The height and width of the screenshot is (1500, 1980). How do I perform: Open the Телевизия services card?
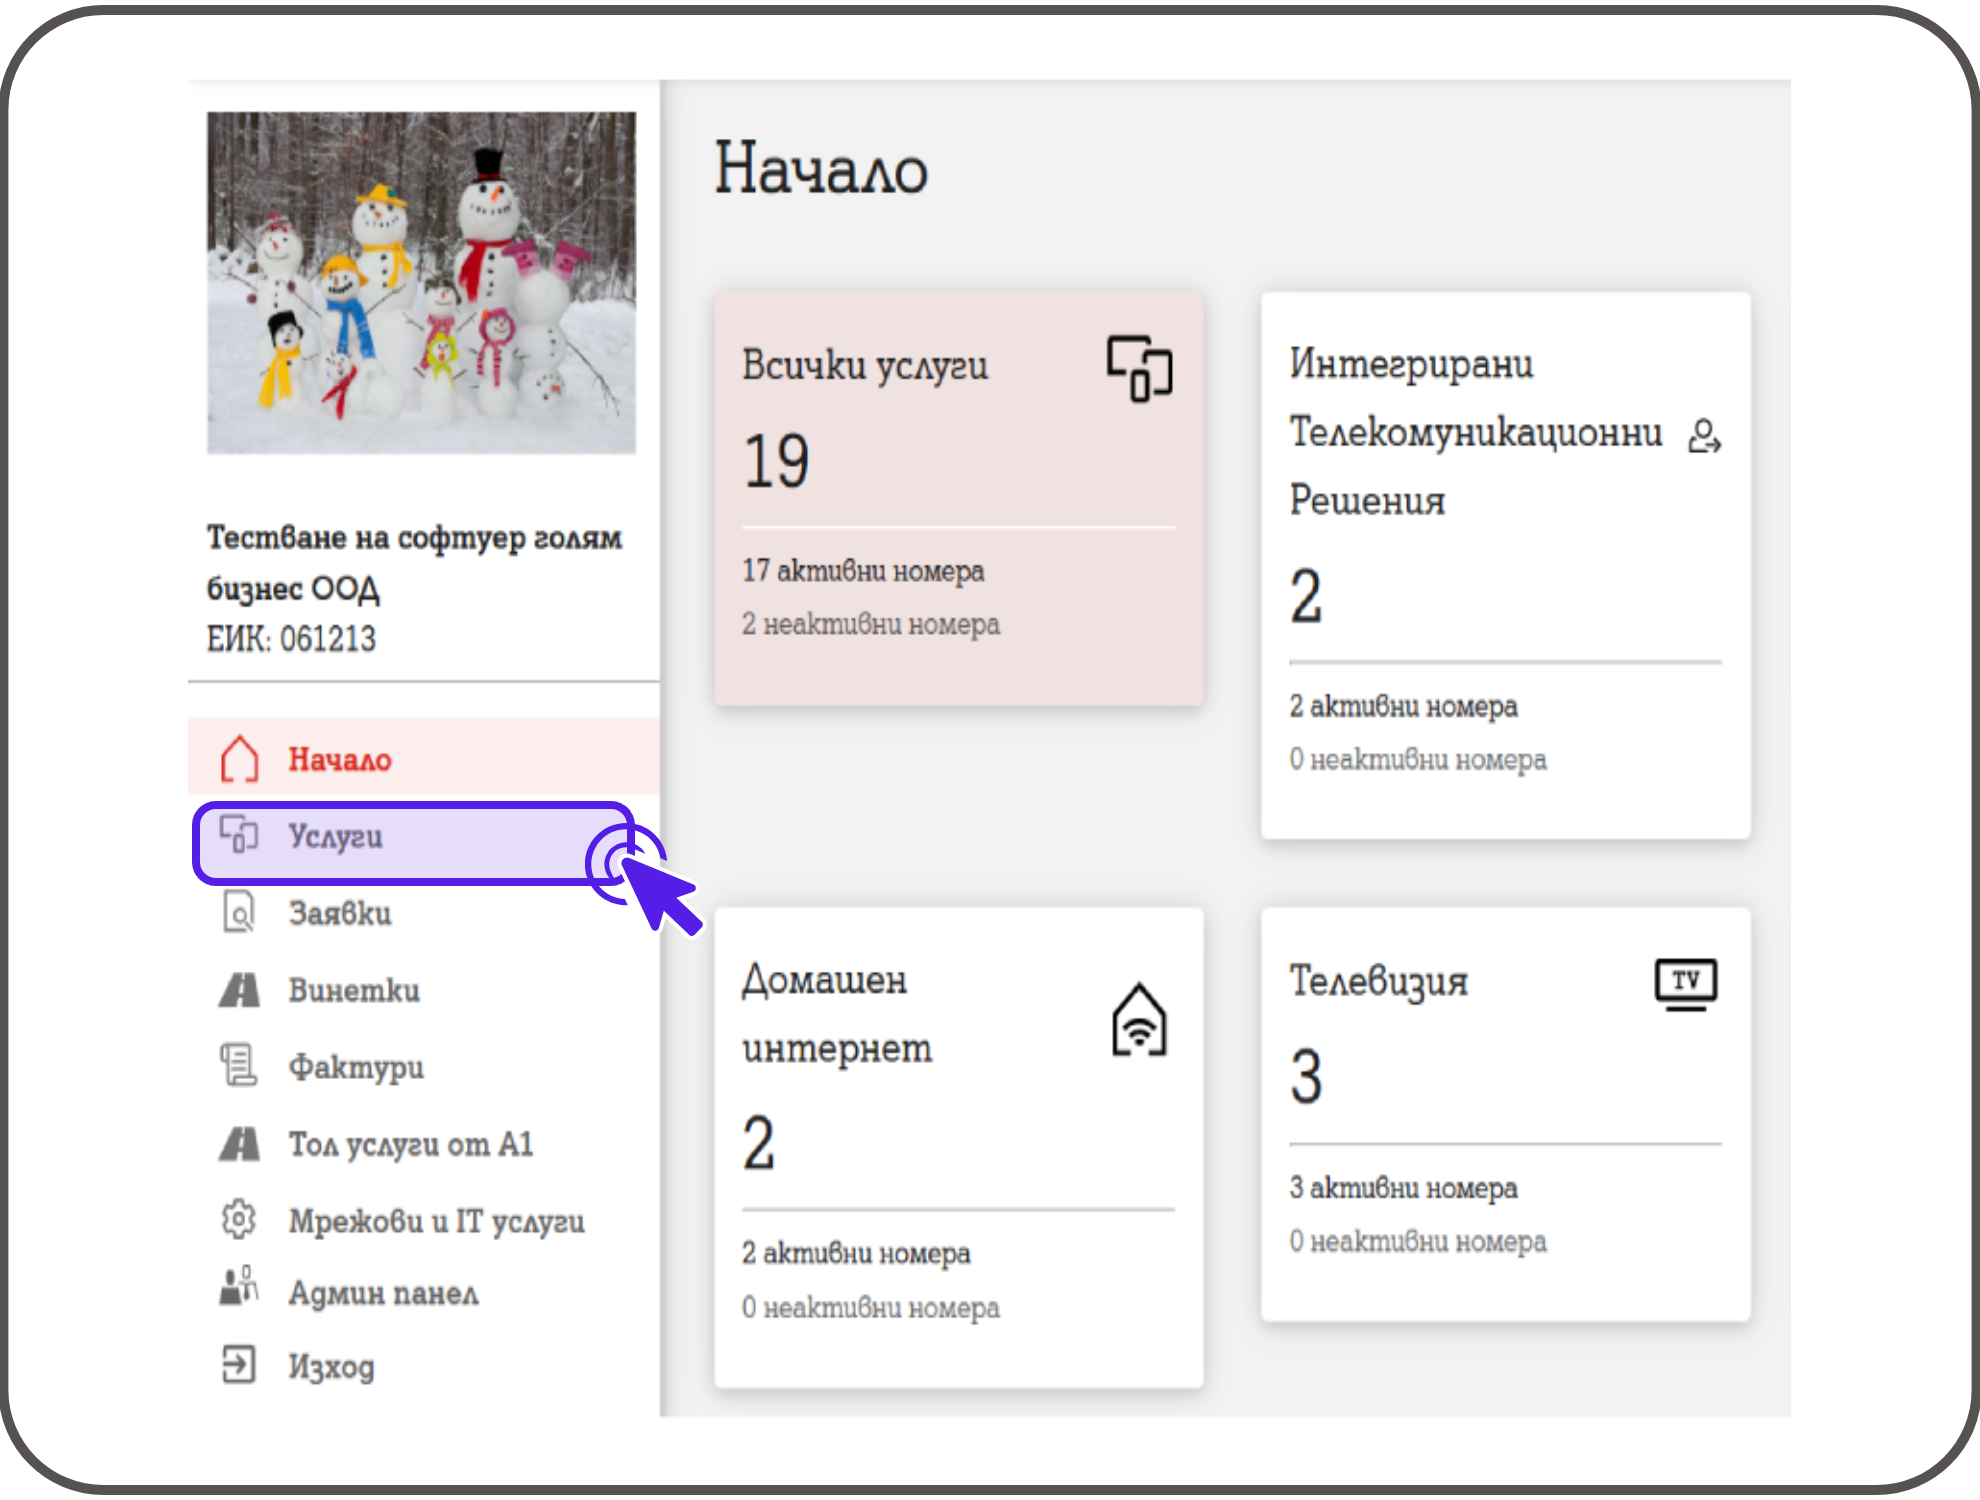click(x=1505, y=1115)
